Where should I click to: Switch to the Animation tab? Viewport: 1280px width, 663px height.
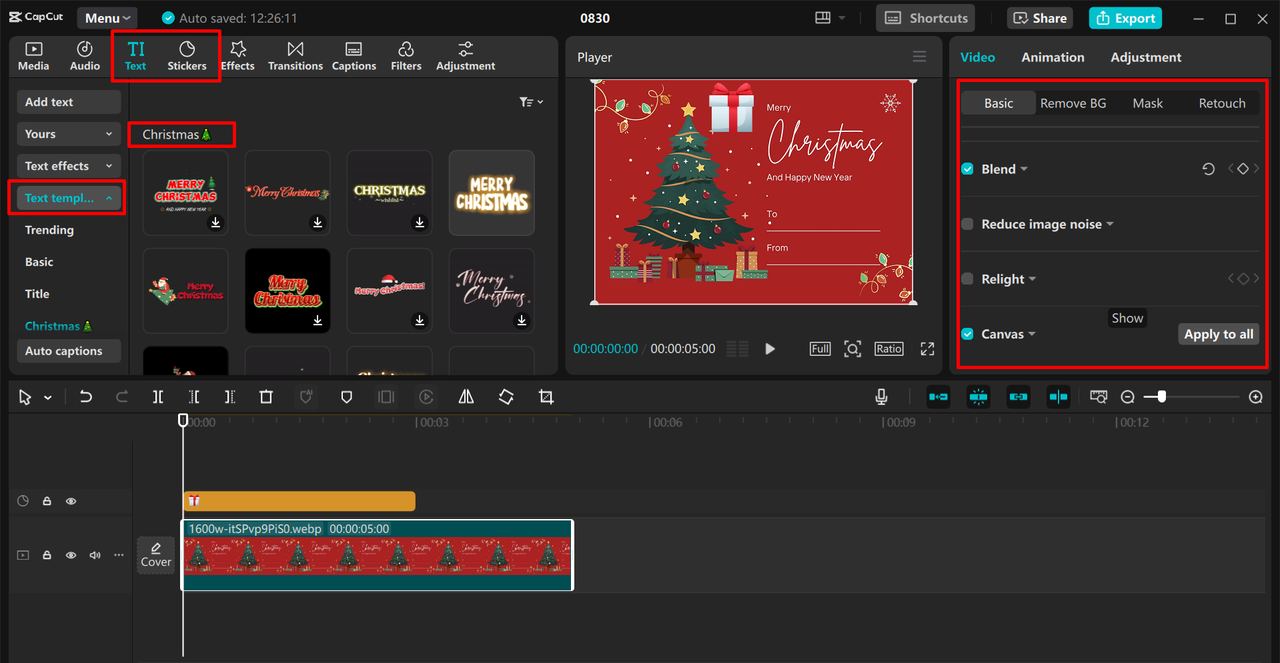1052,57
